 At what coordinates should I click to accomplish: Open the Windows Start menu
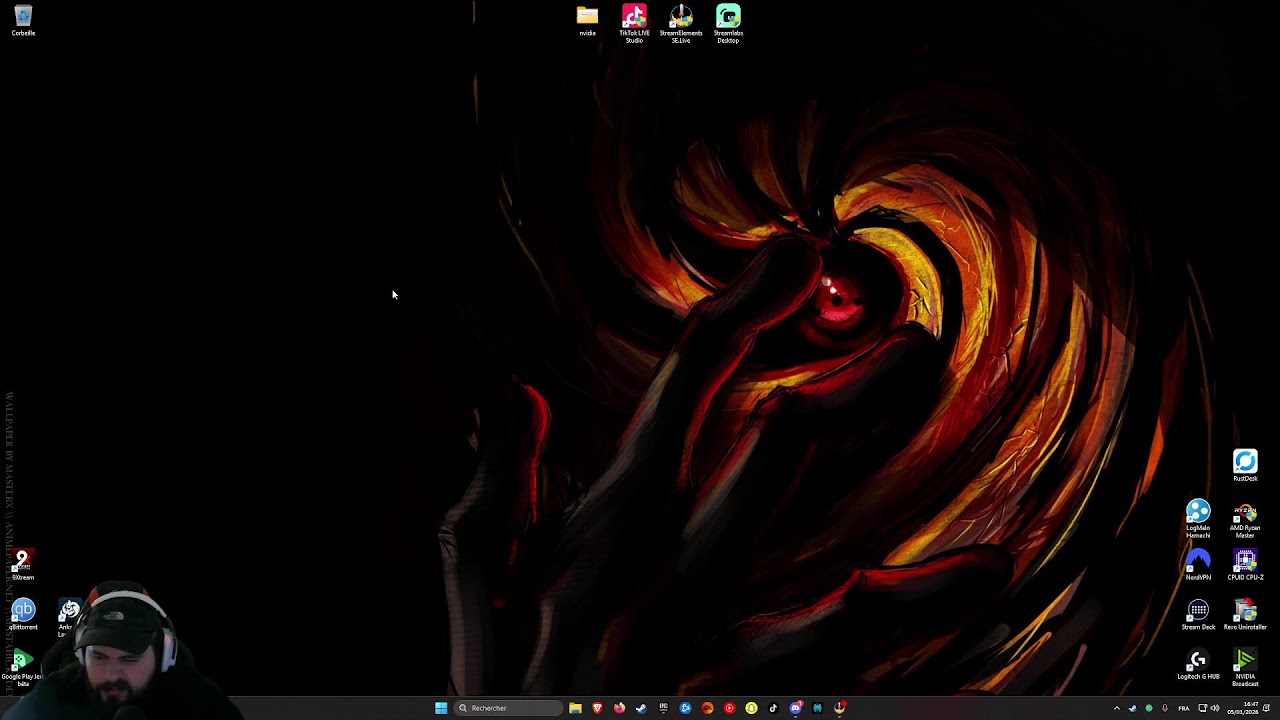tap(441, 708)
